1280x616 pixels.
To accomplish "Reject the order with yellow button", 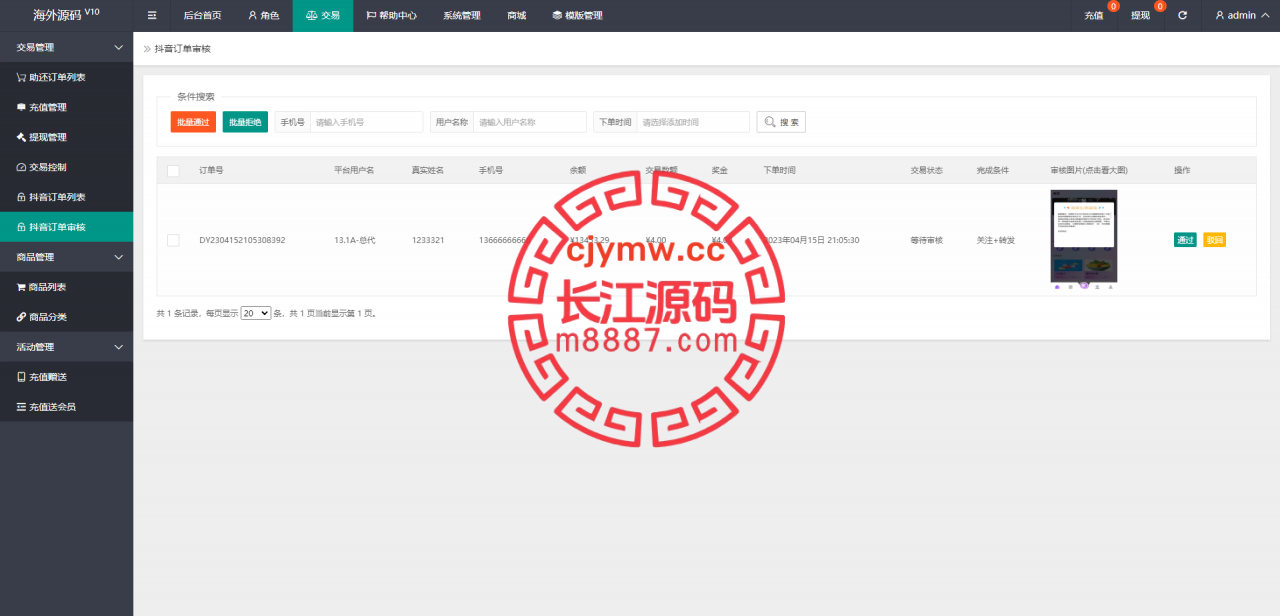I will (x=1215, y=240).
